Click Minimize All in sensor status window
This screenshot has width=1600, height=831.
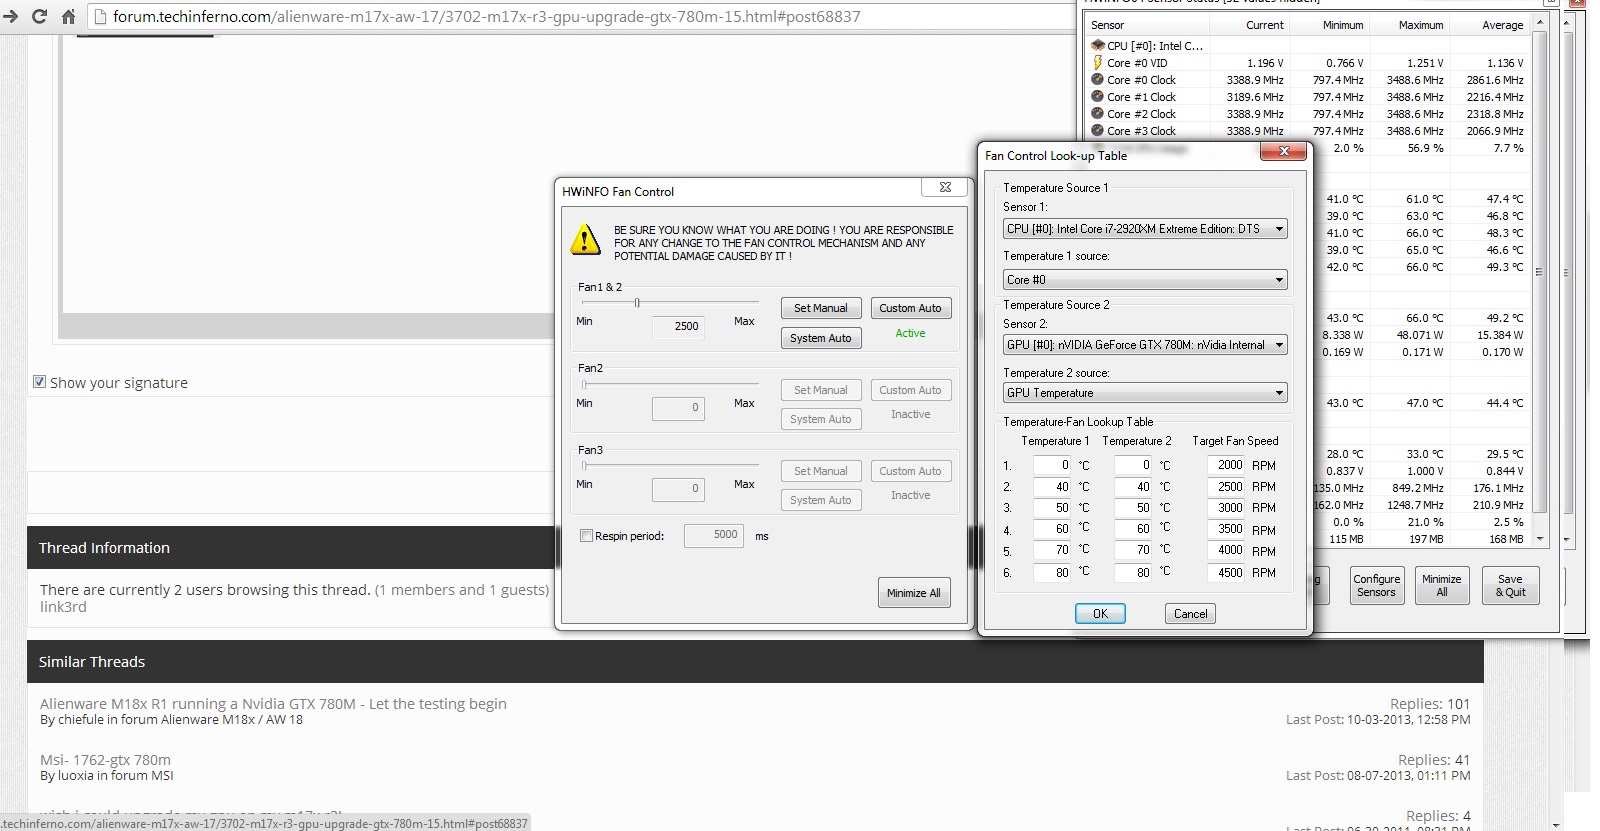click(1441, 586)
